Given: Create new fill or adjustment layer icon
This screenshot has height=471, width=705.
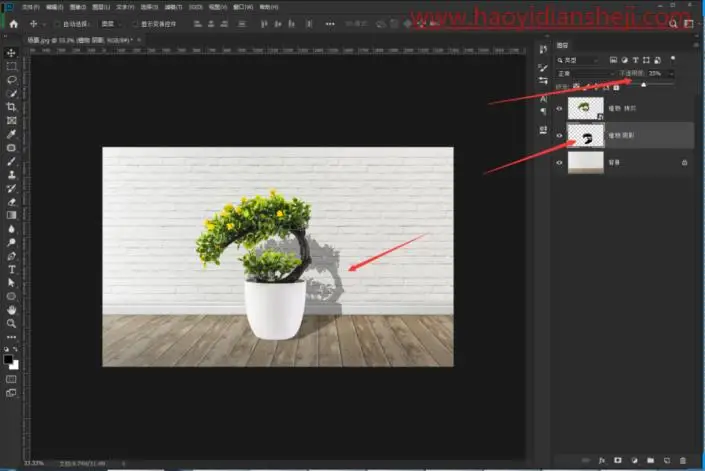Looking at the screenshot, I should (634, 460).
